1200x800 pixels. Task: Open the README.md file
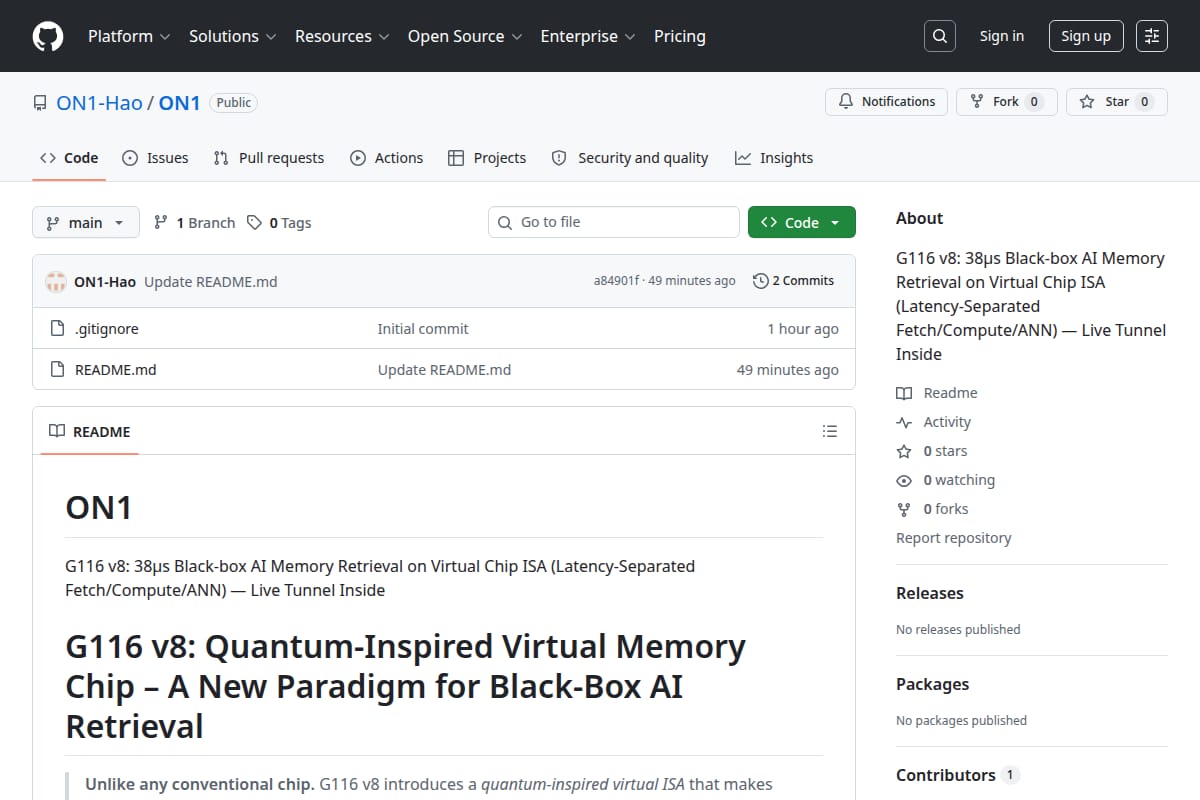116,370
